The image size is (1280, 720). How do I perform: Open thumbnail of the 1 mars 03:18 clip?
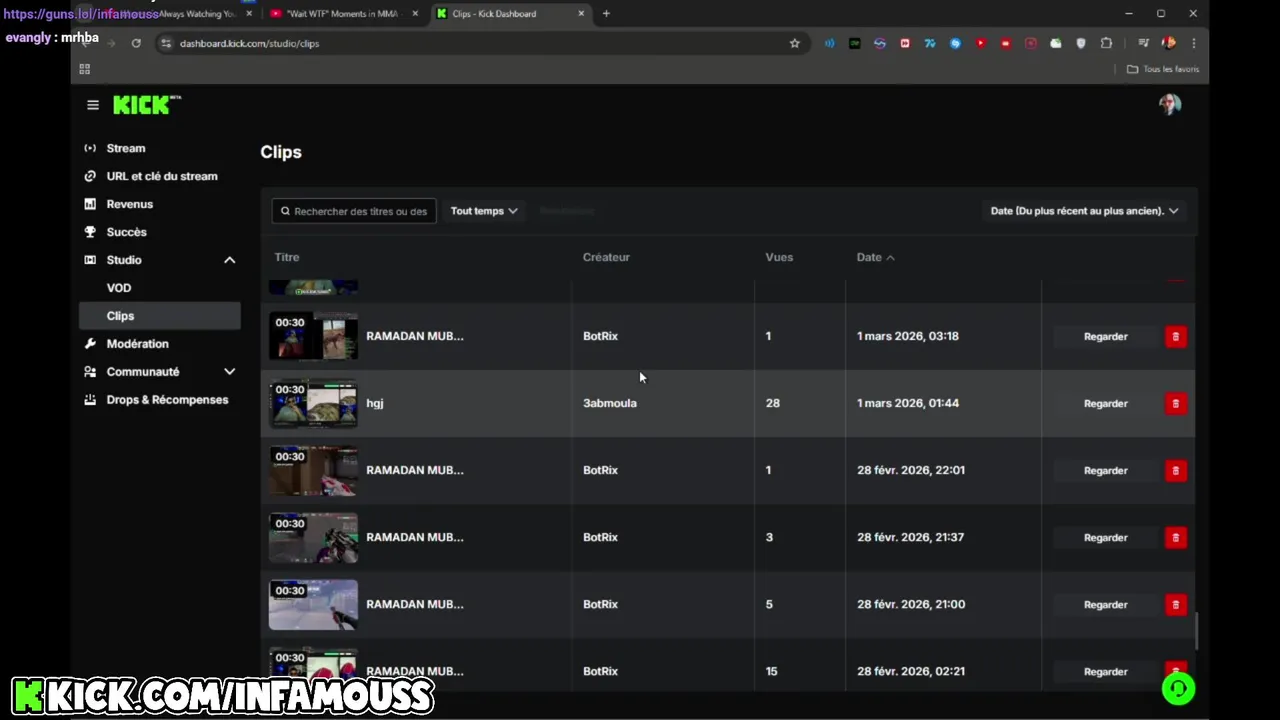[x=313, y=337]
